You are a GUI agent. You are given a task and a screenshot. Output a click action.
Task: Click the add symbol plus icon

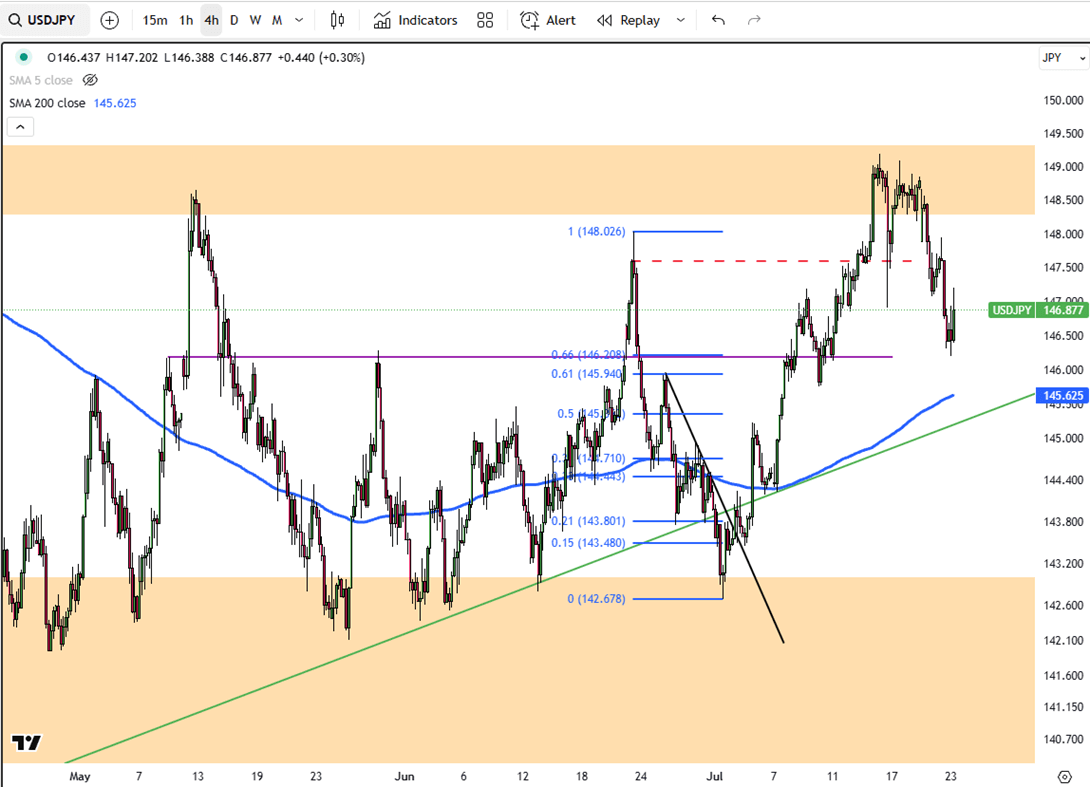pyautogui.click(x=109, y=20)
